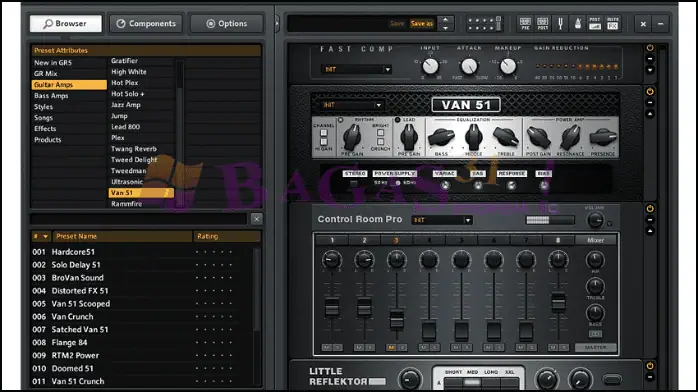
Task: Expand Control Room Pro preset dropdown
Action: (442, 220)
